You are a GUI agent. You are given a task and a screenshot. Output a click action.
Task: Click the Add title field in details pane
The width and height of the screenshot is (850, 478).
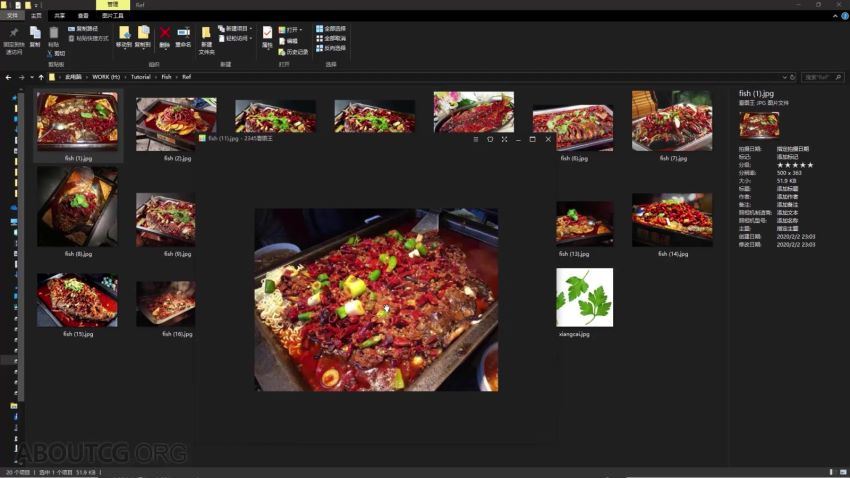(788, 189)
